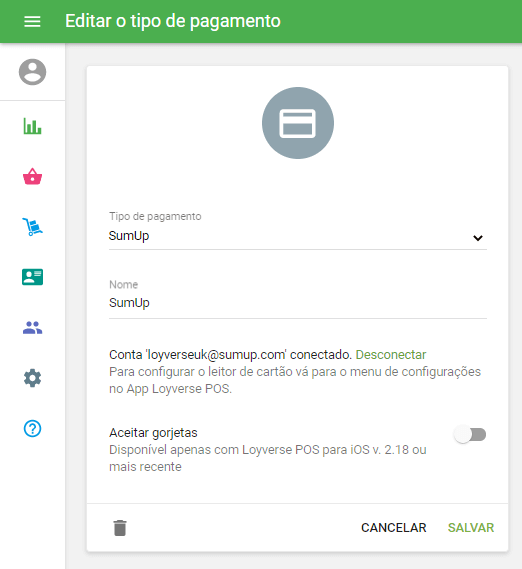Viewport: 522px width, 569px height.
Task: Go to Reports bar chart icon
Action: [32, 126]
